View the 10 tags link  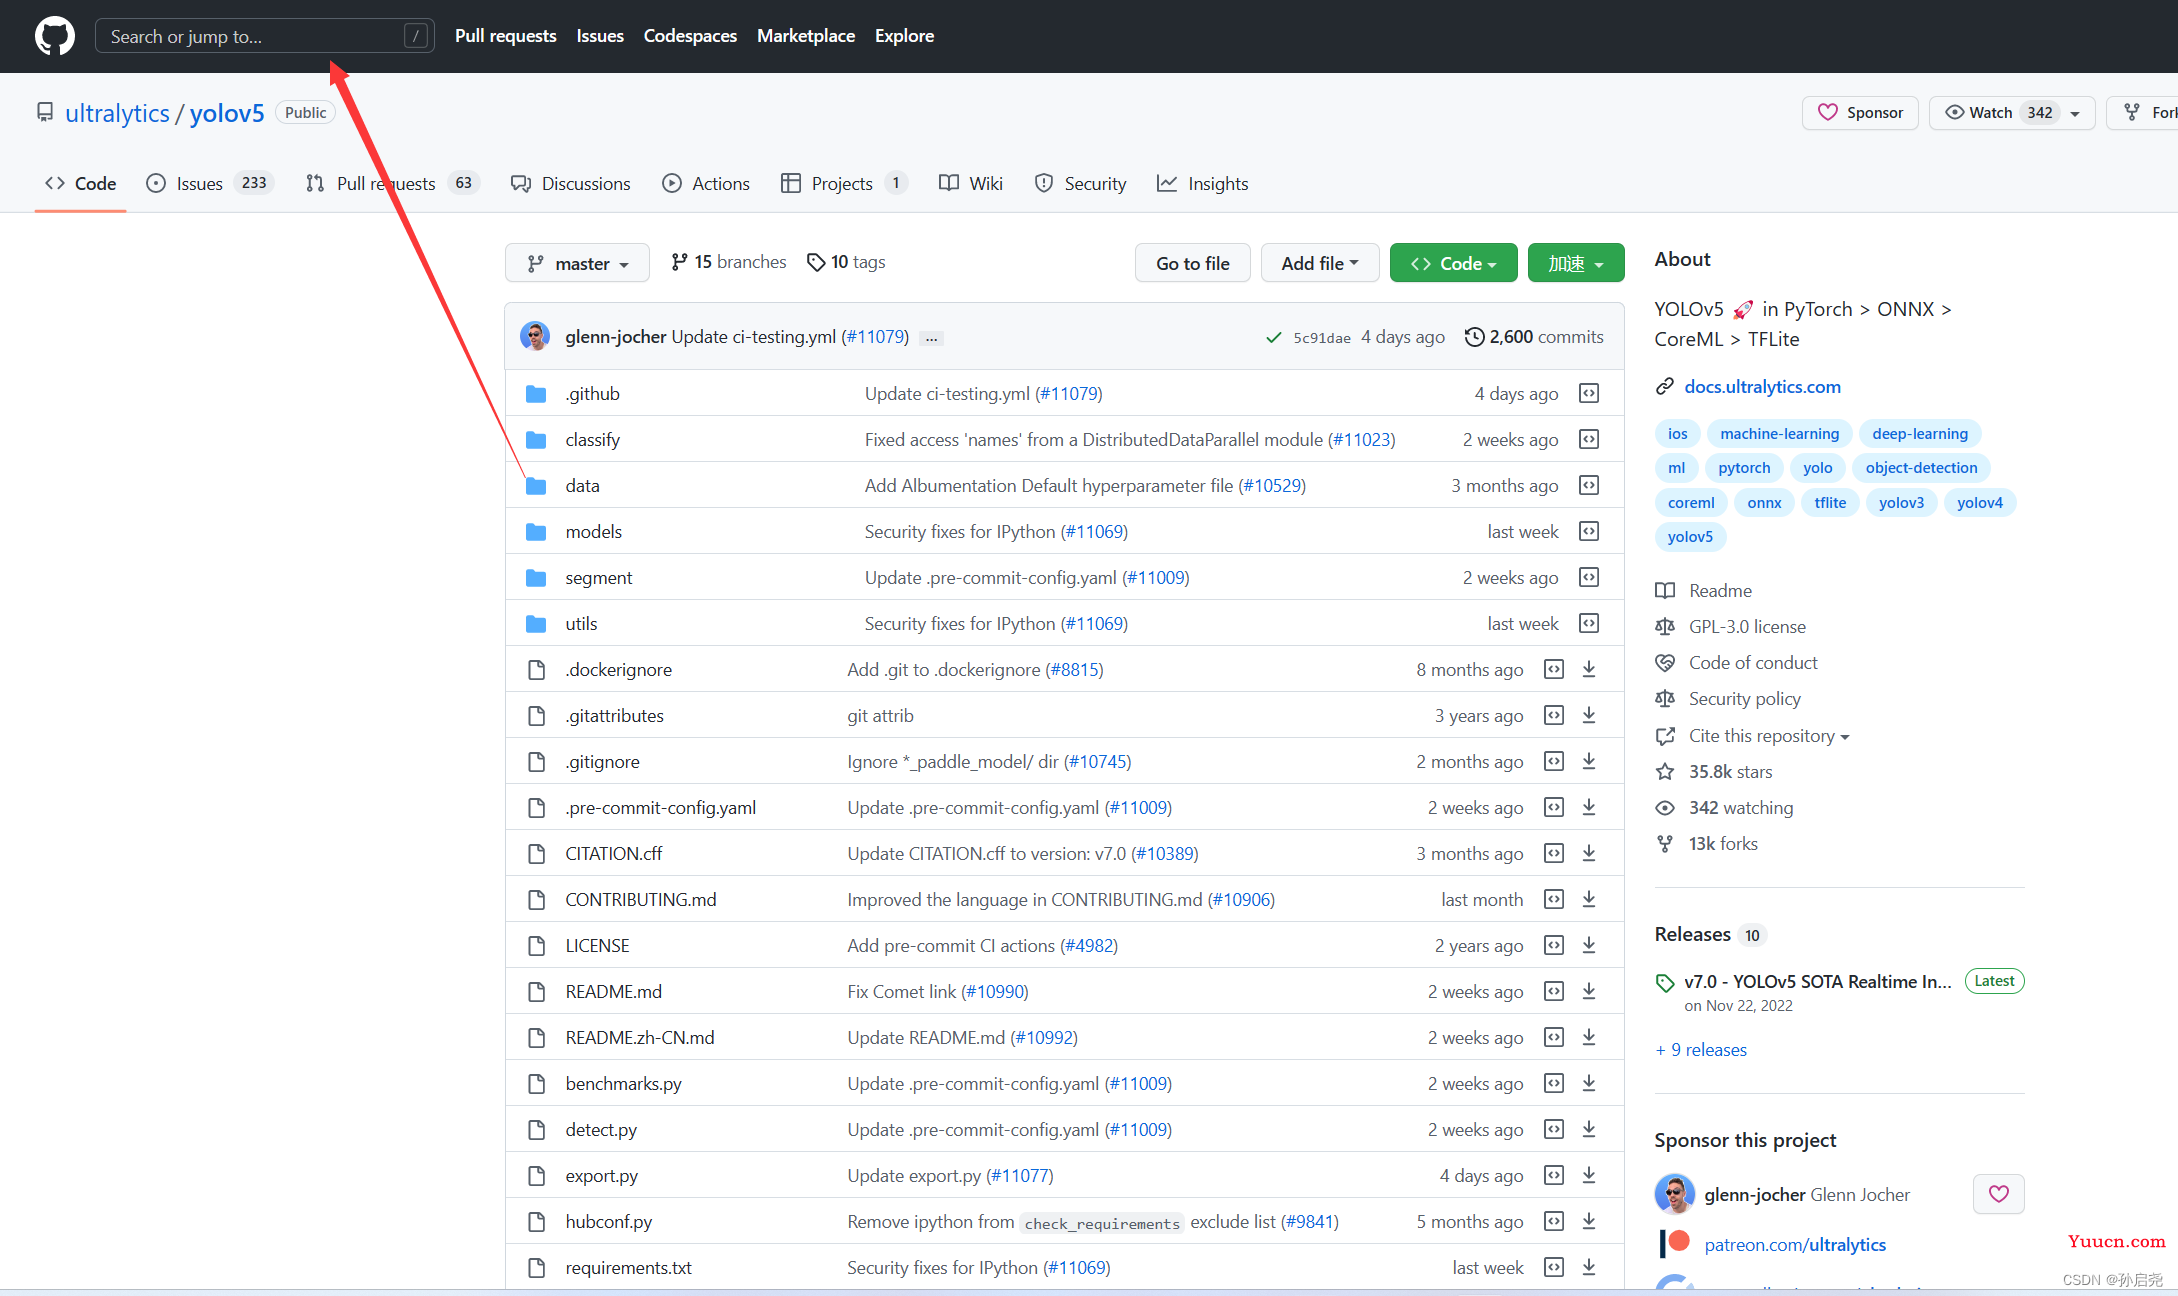click(846, 262)
